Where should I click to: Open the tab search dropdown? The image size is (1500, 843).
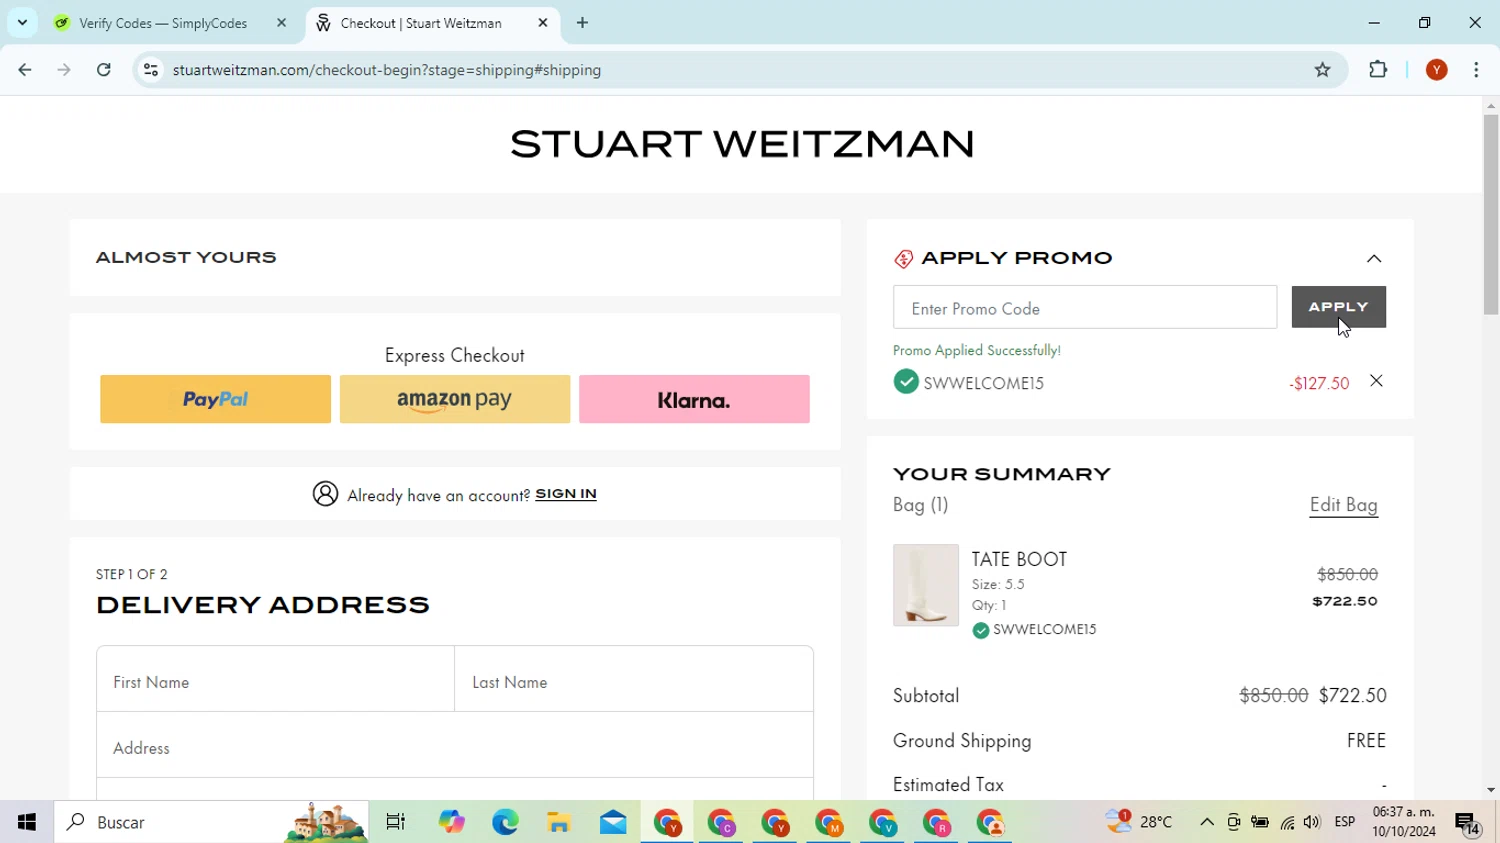[22, 23]
